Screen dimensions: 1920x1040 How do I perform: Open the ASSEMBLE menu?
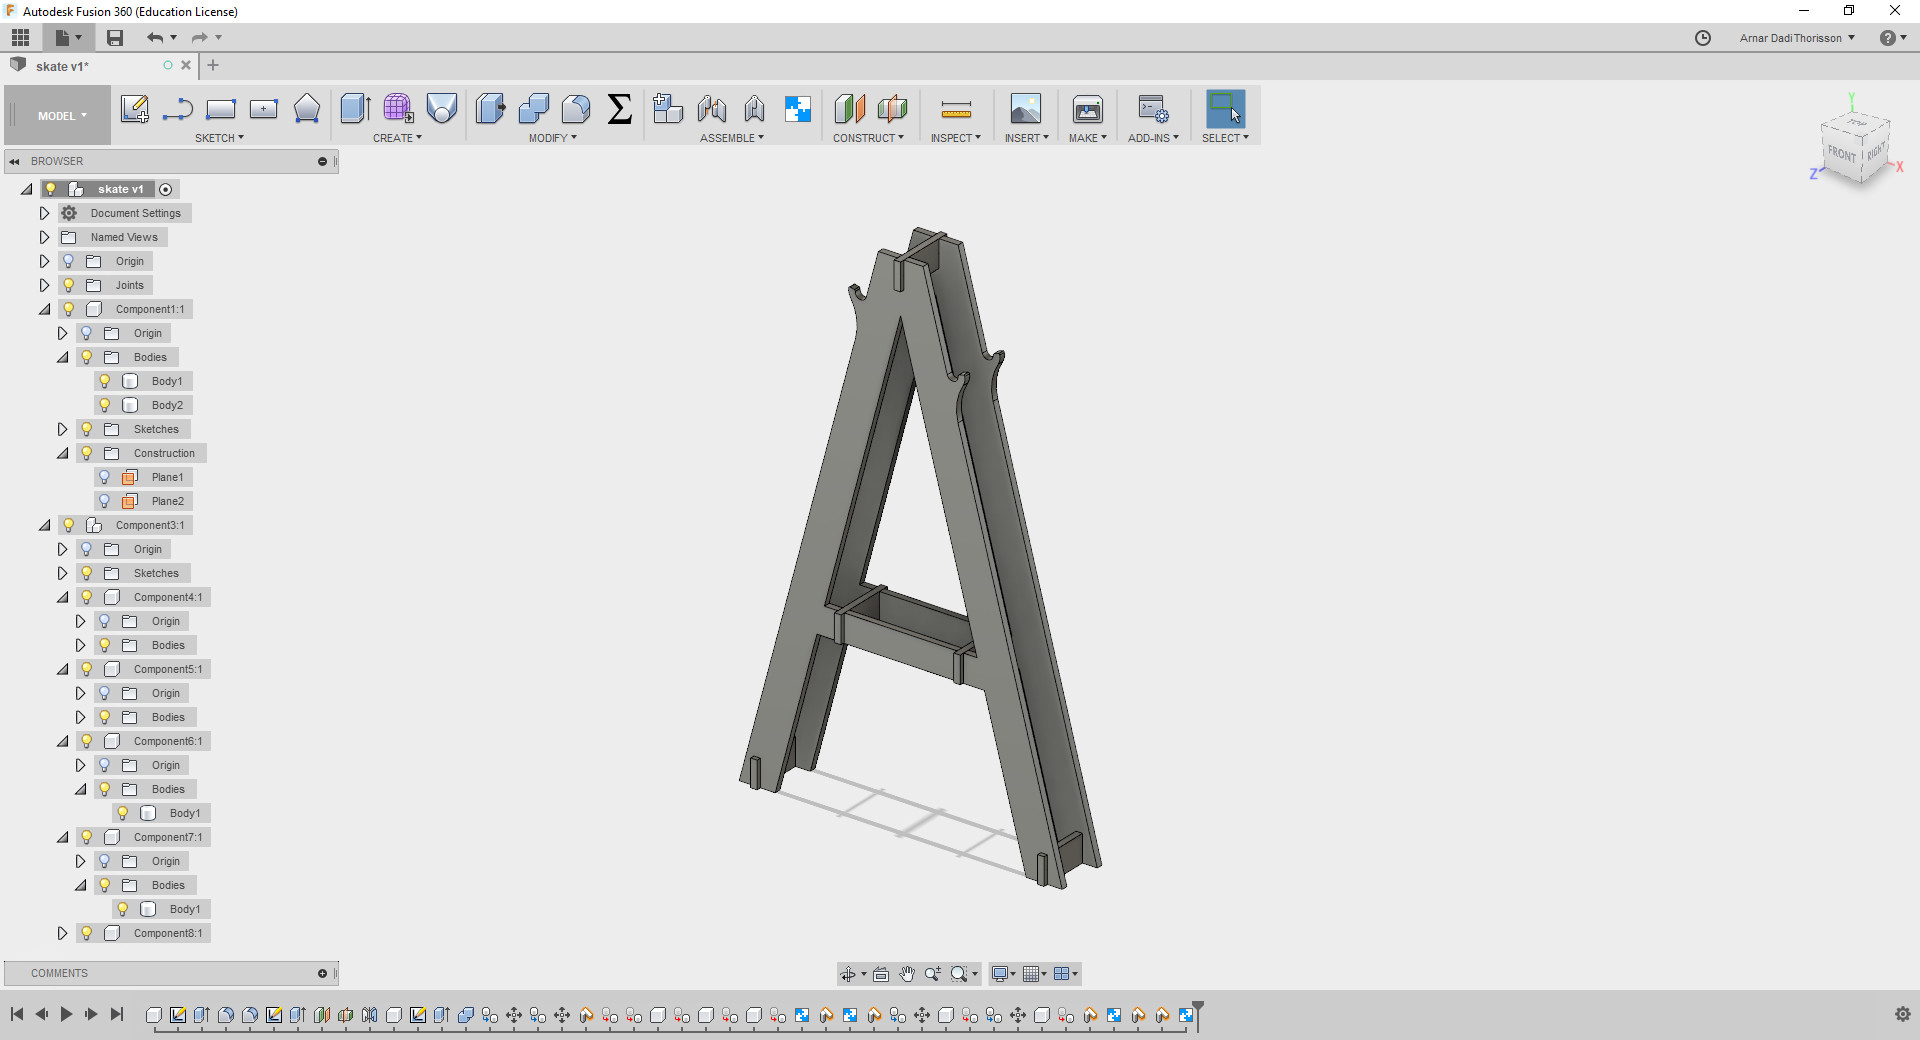click(731, 138)
